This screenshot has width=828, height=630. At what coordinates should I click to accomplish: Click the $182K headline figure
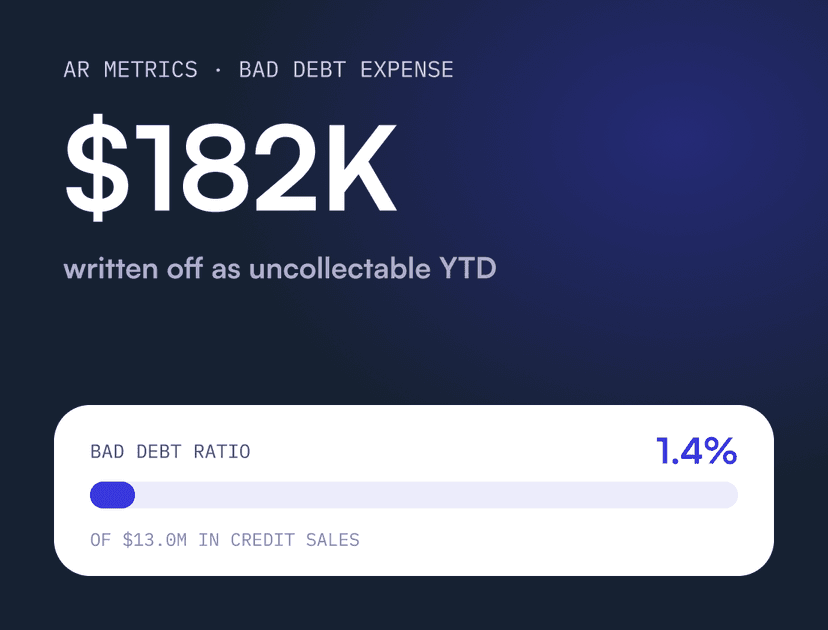230,167
